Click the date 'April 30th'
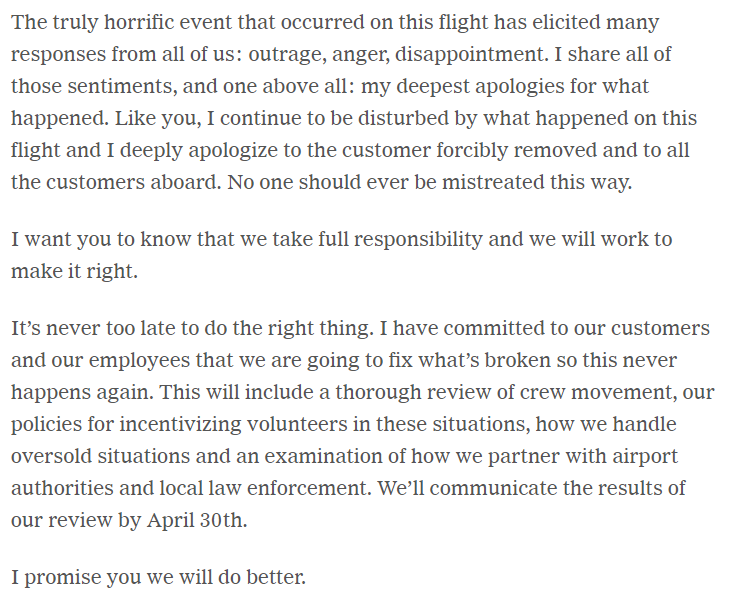 click(195, 520)
